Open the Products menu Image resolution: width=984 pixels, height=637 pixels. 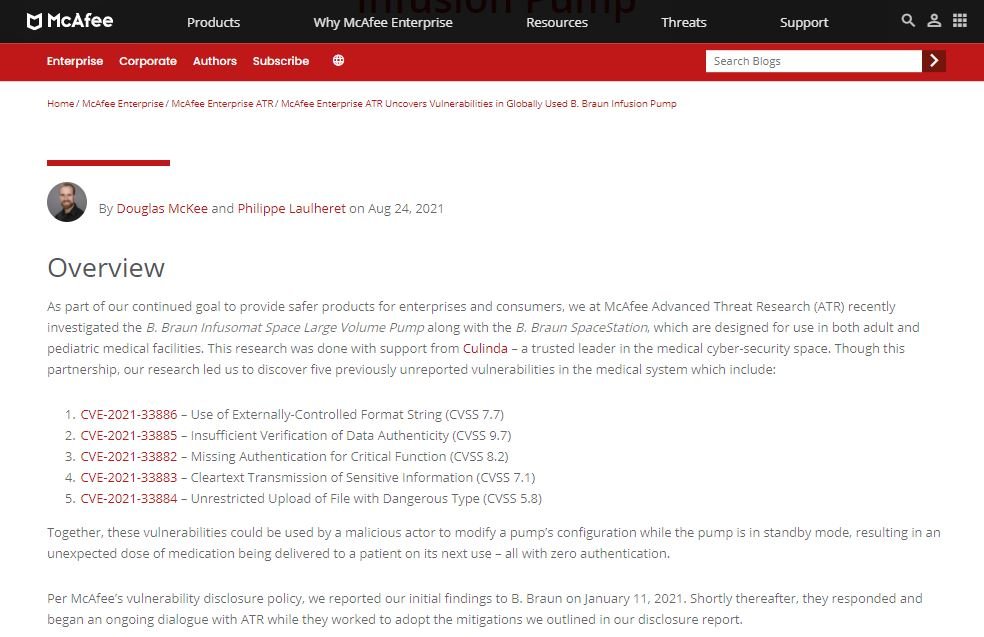tap(213, 22)
